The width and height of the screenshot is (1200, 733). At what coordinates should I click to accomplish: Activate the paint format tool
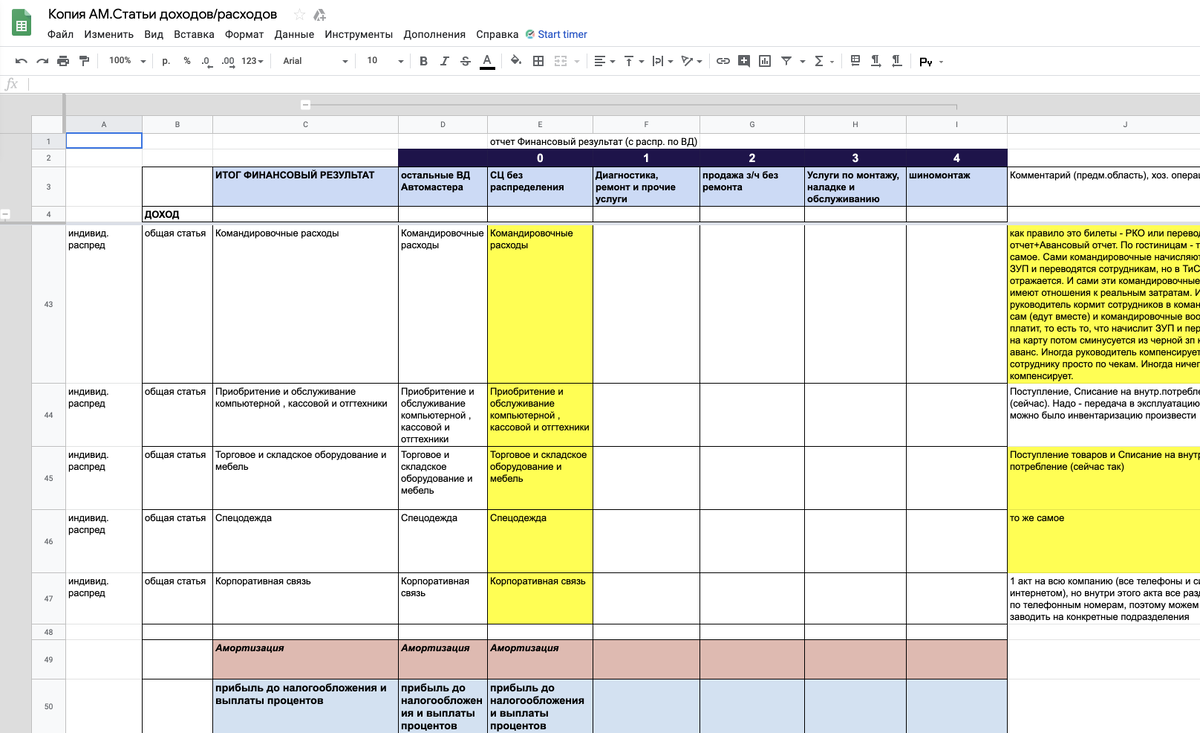pyautogui.click(x=84, y=61)
